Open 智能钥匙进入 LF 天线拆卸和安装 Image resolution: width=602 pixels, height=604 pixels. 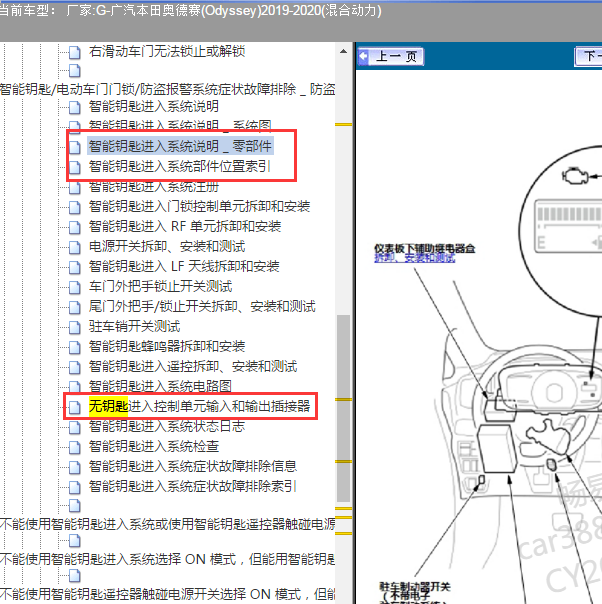[x=184, y=267]
